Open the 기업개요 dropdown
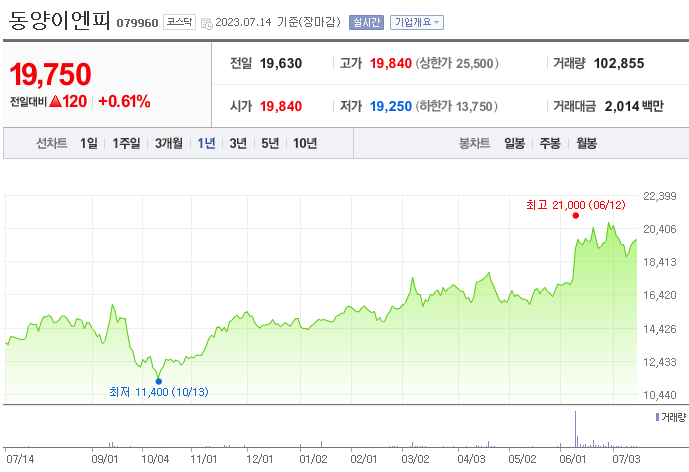The width and height of the screenshot is (689, 472). (417, 22)
